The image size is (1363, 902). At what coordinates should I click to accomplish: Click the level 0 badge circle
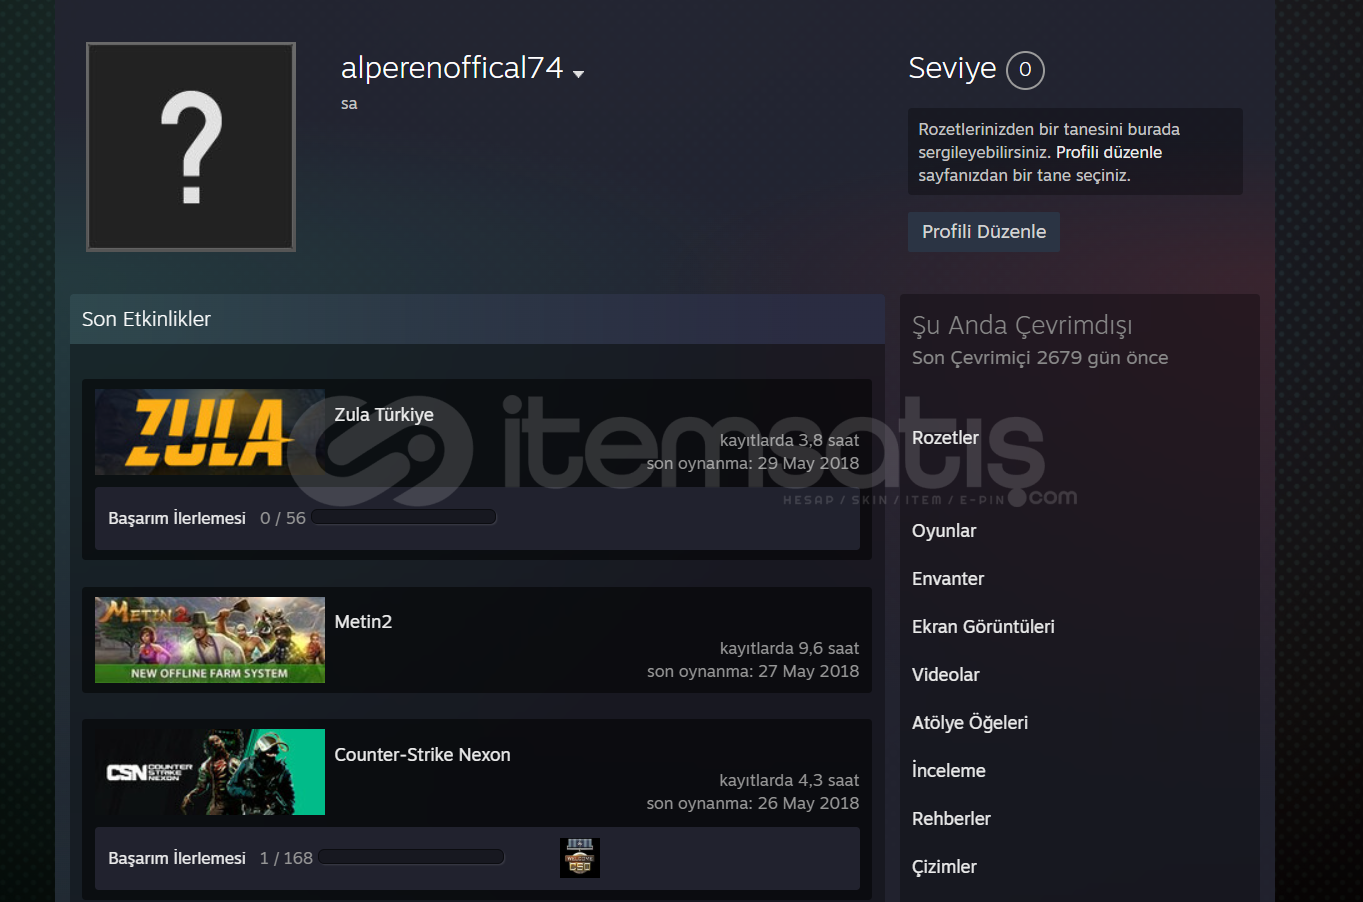pos(1025,70)
